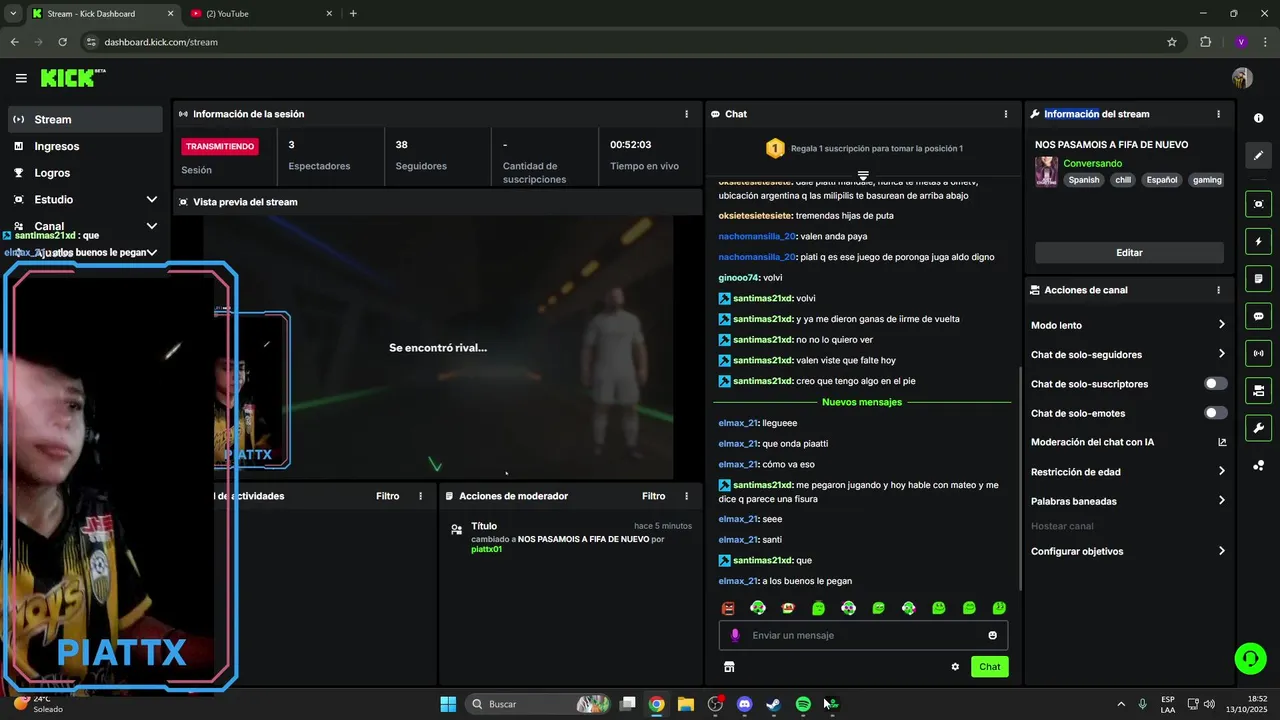Switch to the YouTube browser tab
This screenshot has height=720, width=1280.
pyautogui.click(x=260, y=14)
